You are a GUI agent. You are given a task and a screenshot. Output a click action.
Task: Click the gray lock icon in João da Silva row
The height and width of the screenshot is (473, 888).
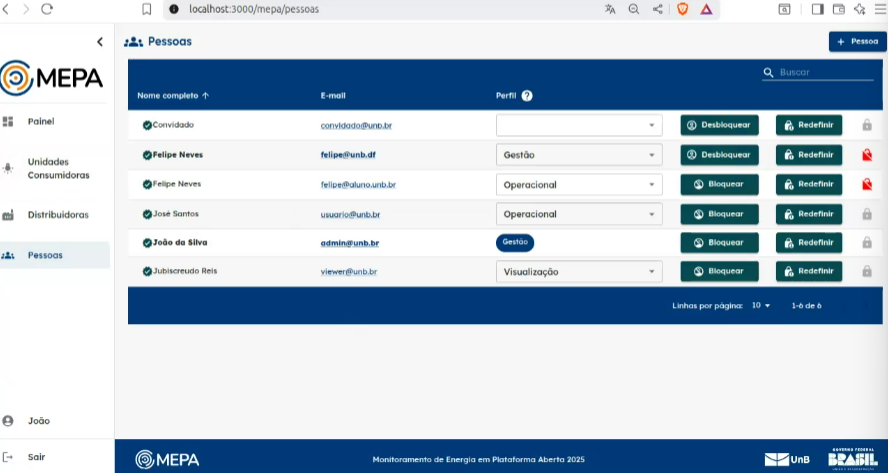point(867,242)
